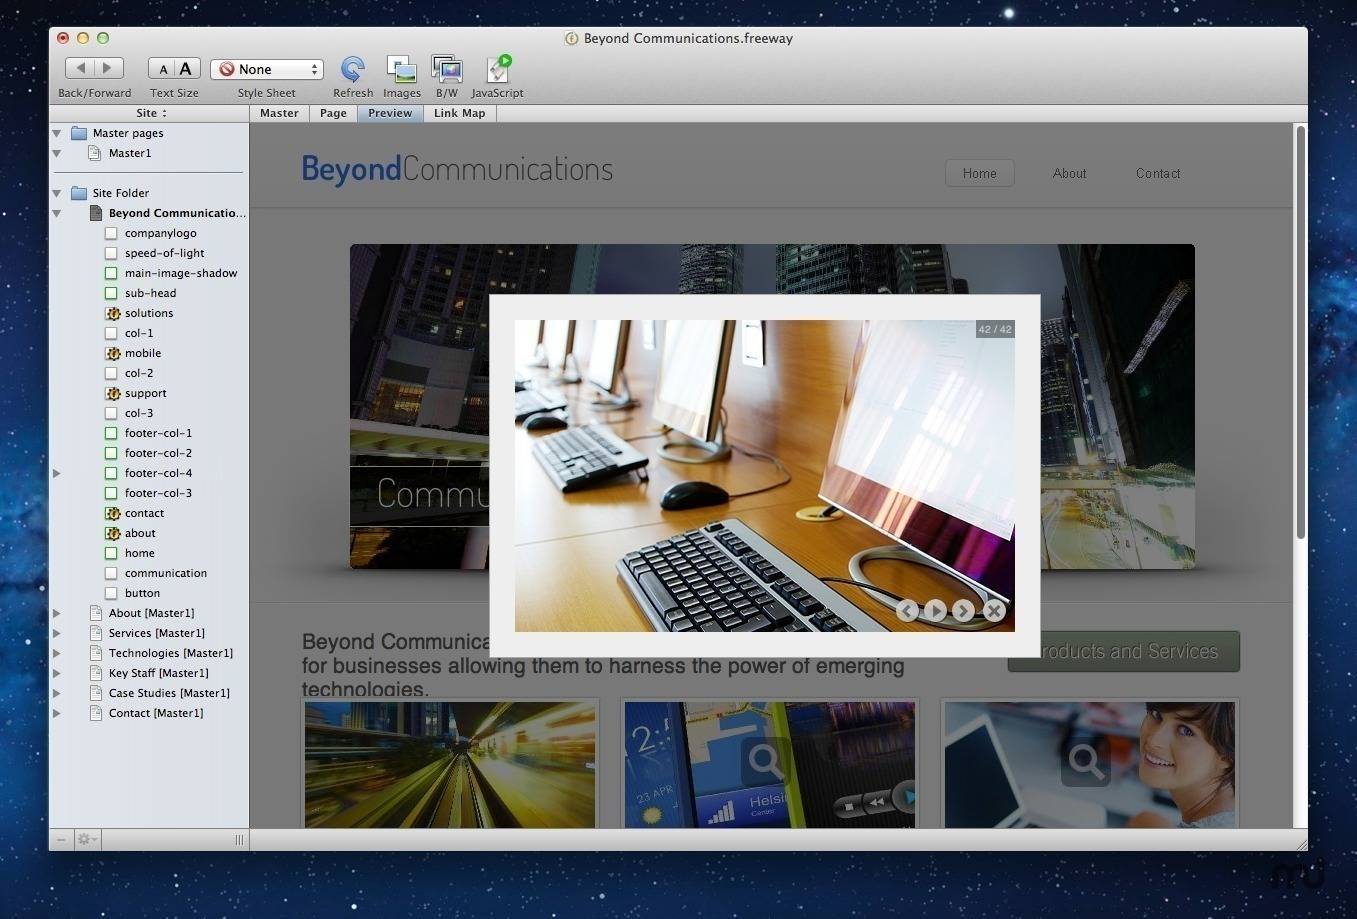Go to previous lightbox image

click(x=907, y=610)
